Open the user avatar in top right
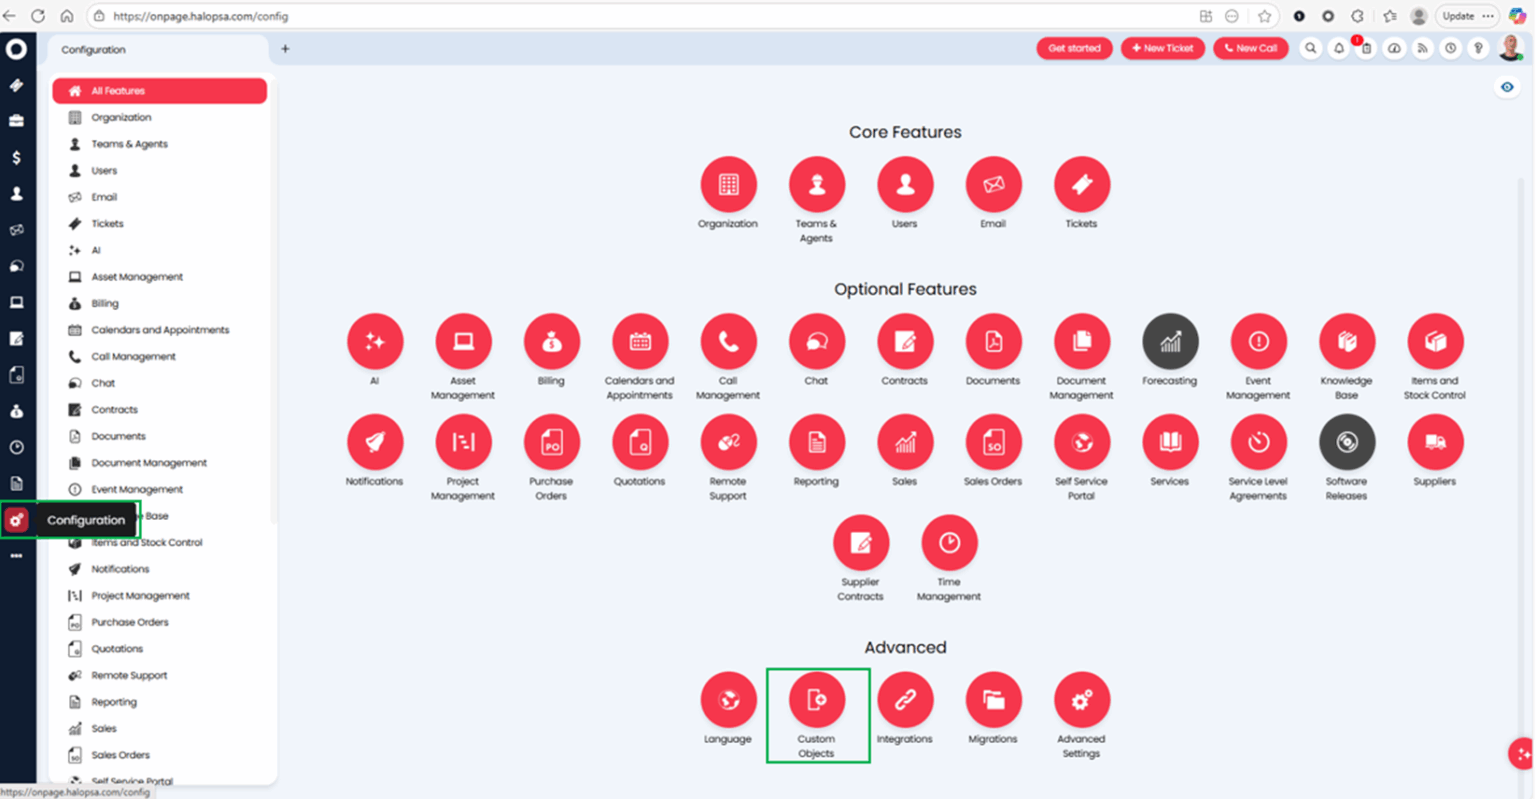The image size is (1536, 799). tap(1510, 47)
